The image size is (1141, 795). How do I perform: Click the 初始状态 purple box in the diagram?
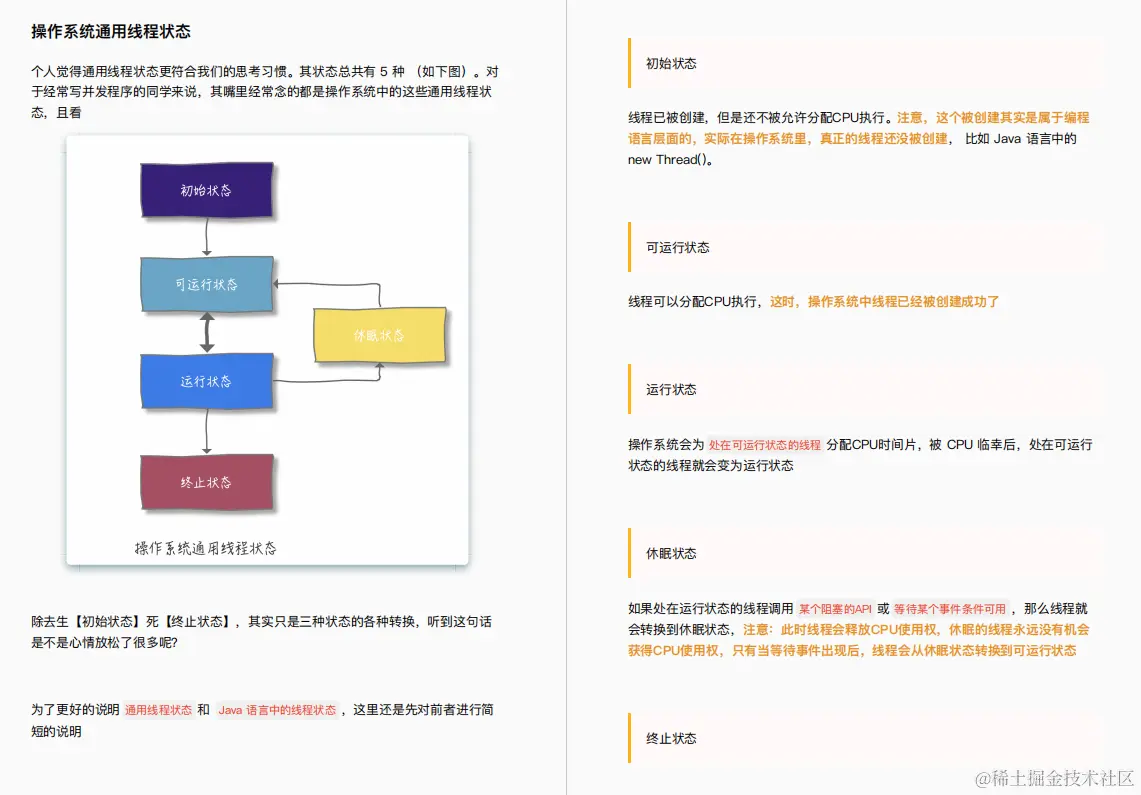(x=207, y=190)
